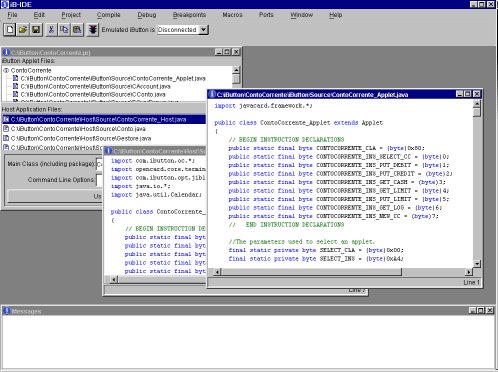
Task: Click the CONTOCORRENTE_INS_PUT_DEBIT code line
Action: (339, 165)
